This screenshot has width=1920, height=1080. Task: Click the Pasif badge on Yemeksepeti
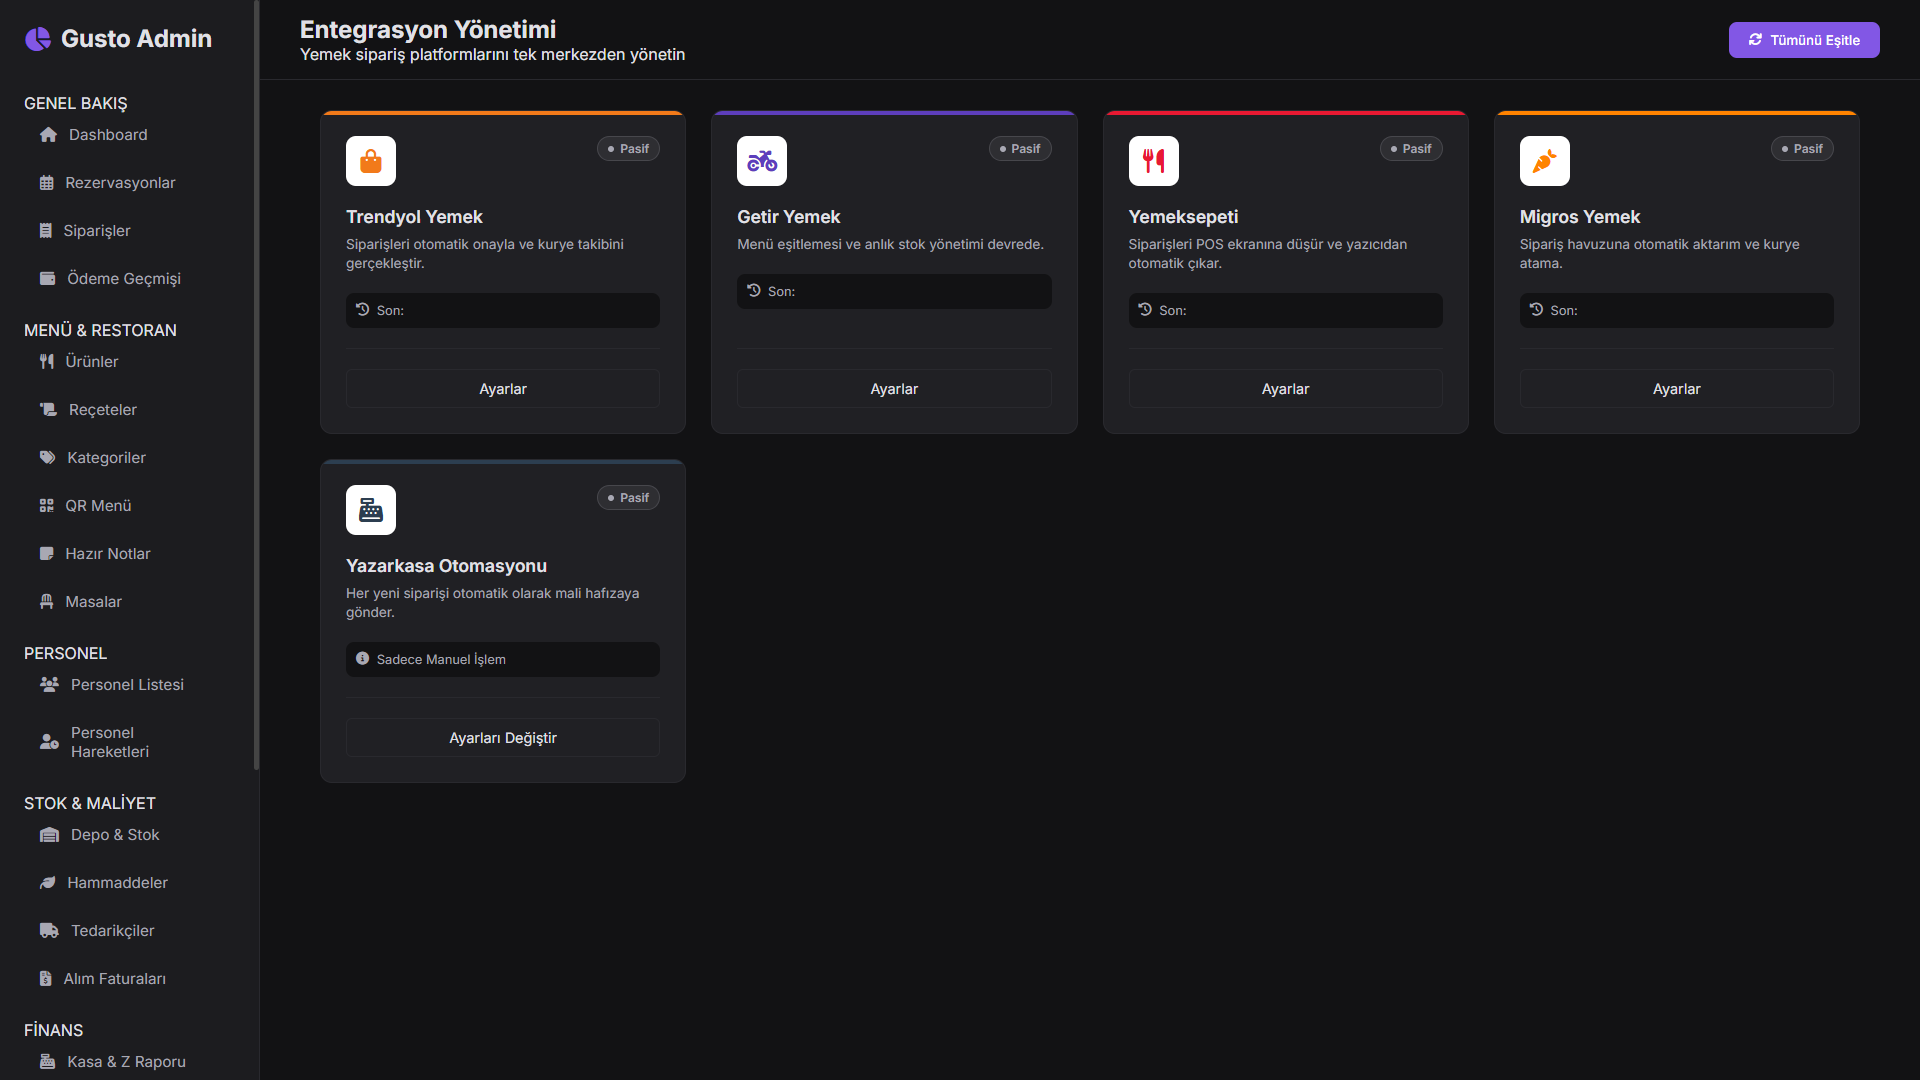(1411, 149)
